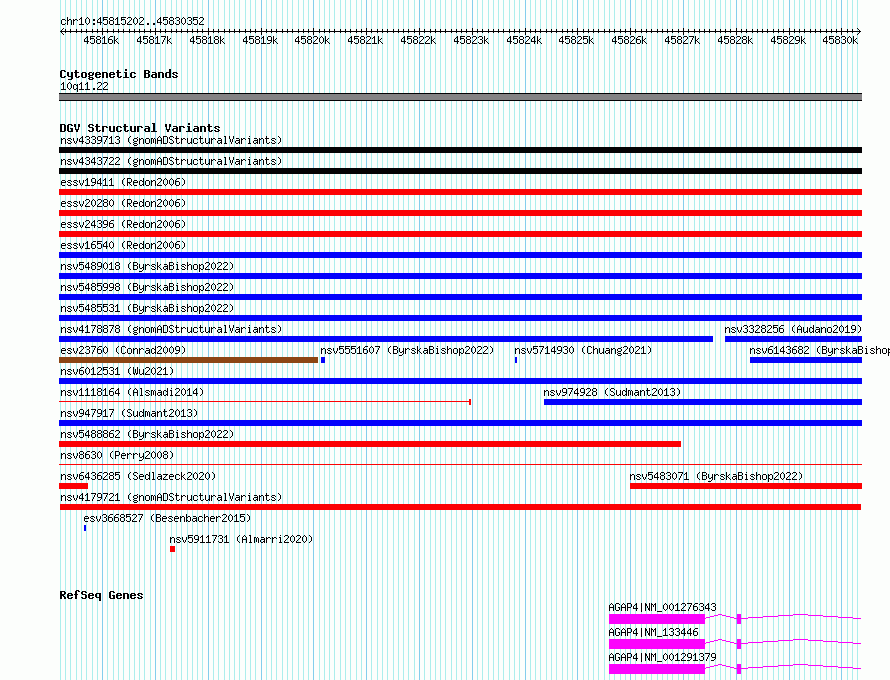
Task: Open nsv5489018 (ByrskaBishop2022) variant
Action: [x=147, y=266]
